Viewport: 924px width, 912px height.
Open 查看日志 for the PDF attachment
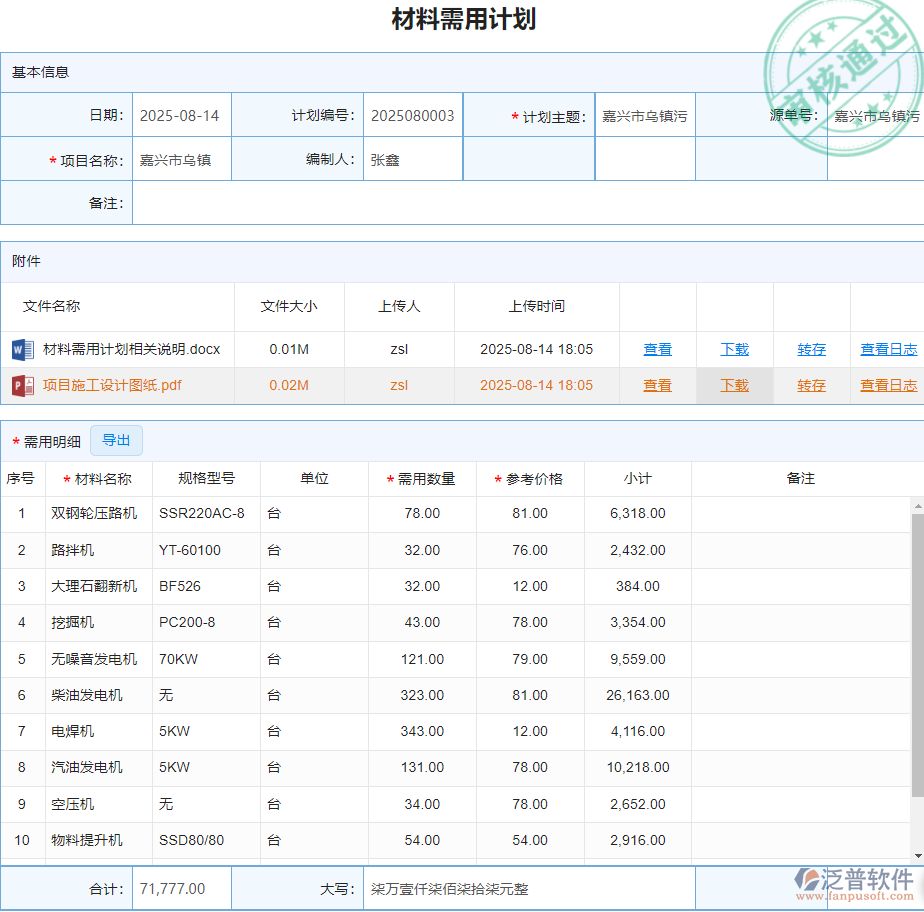(x=888, y=386)
